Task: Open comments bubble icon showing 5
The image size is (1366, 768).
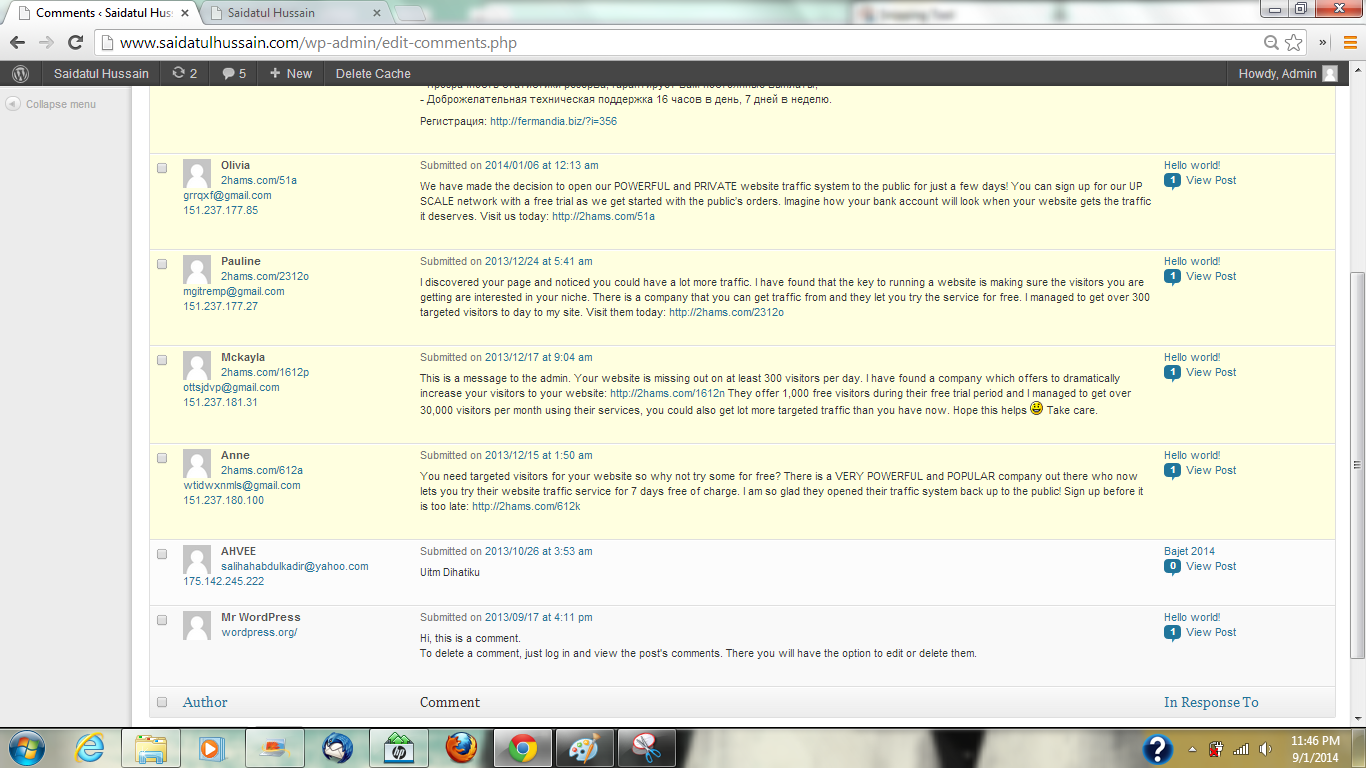Action: 233,73
